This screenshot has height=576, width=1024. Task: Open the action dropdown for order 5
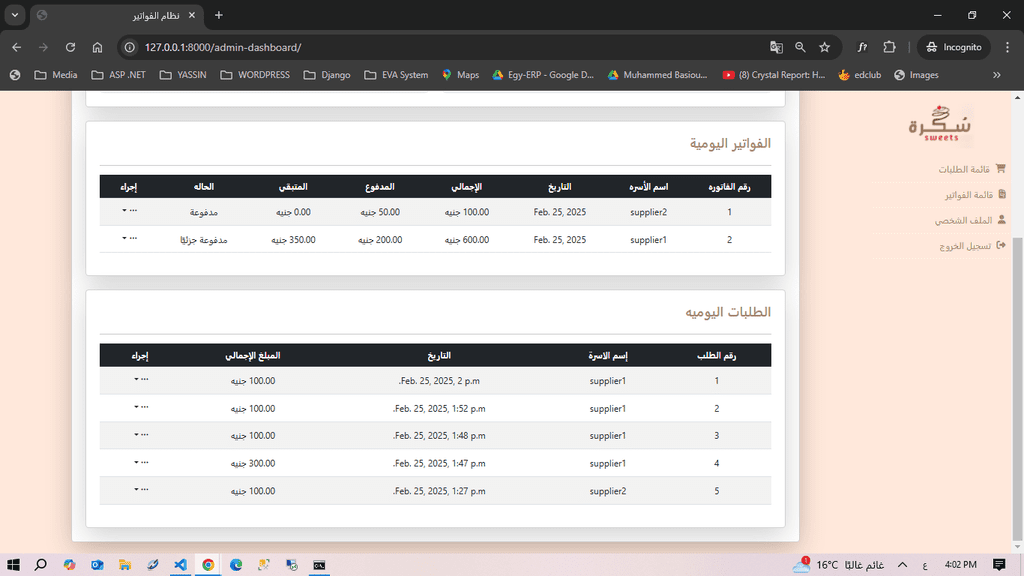[141, 490]
